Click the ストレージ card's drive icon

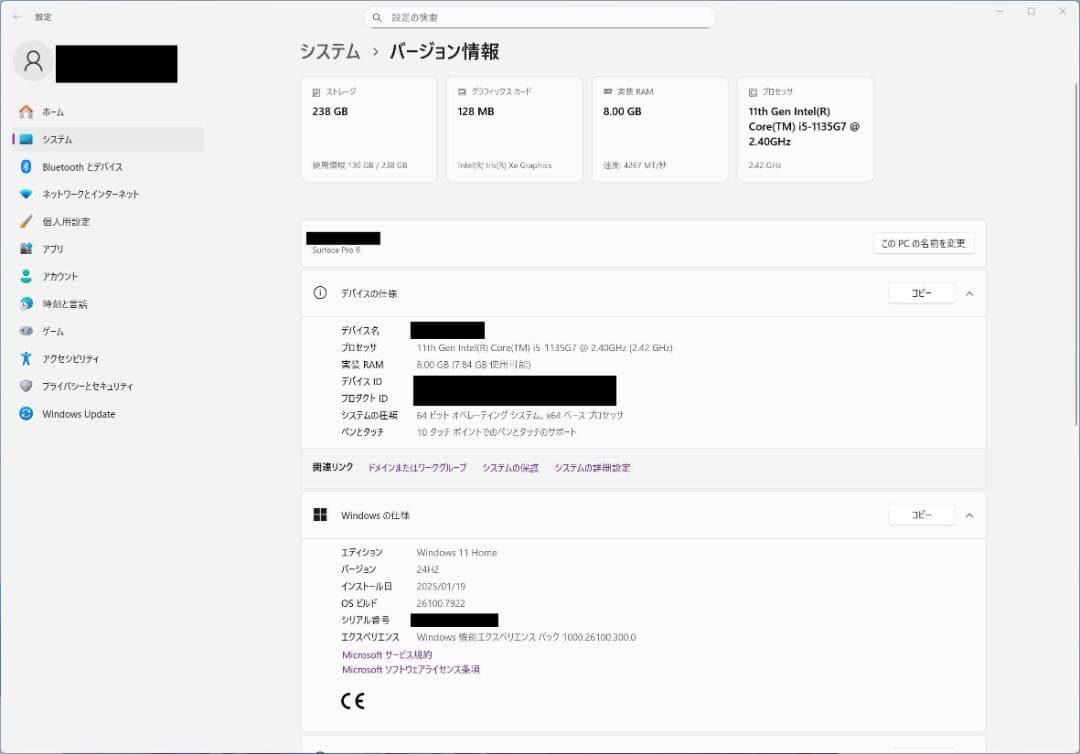coord(316,92)
